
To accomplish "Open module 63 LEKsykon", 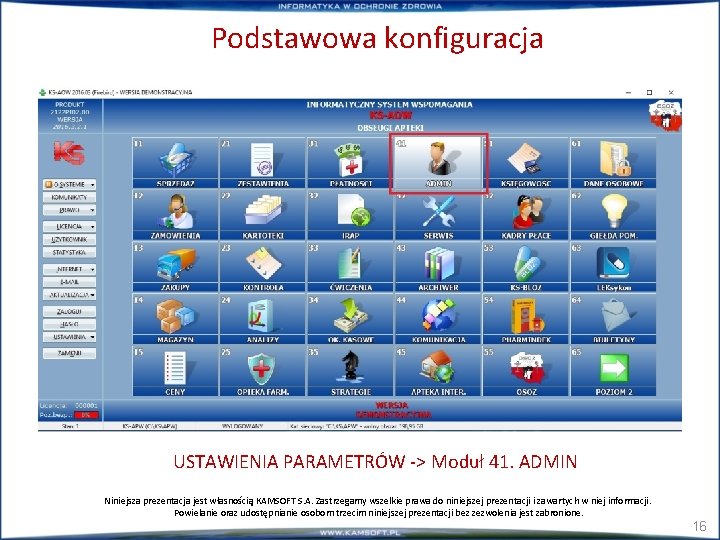I will point(613,267).
